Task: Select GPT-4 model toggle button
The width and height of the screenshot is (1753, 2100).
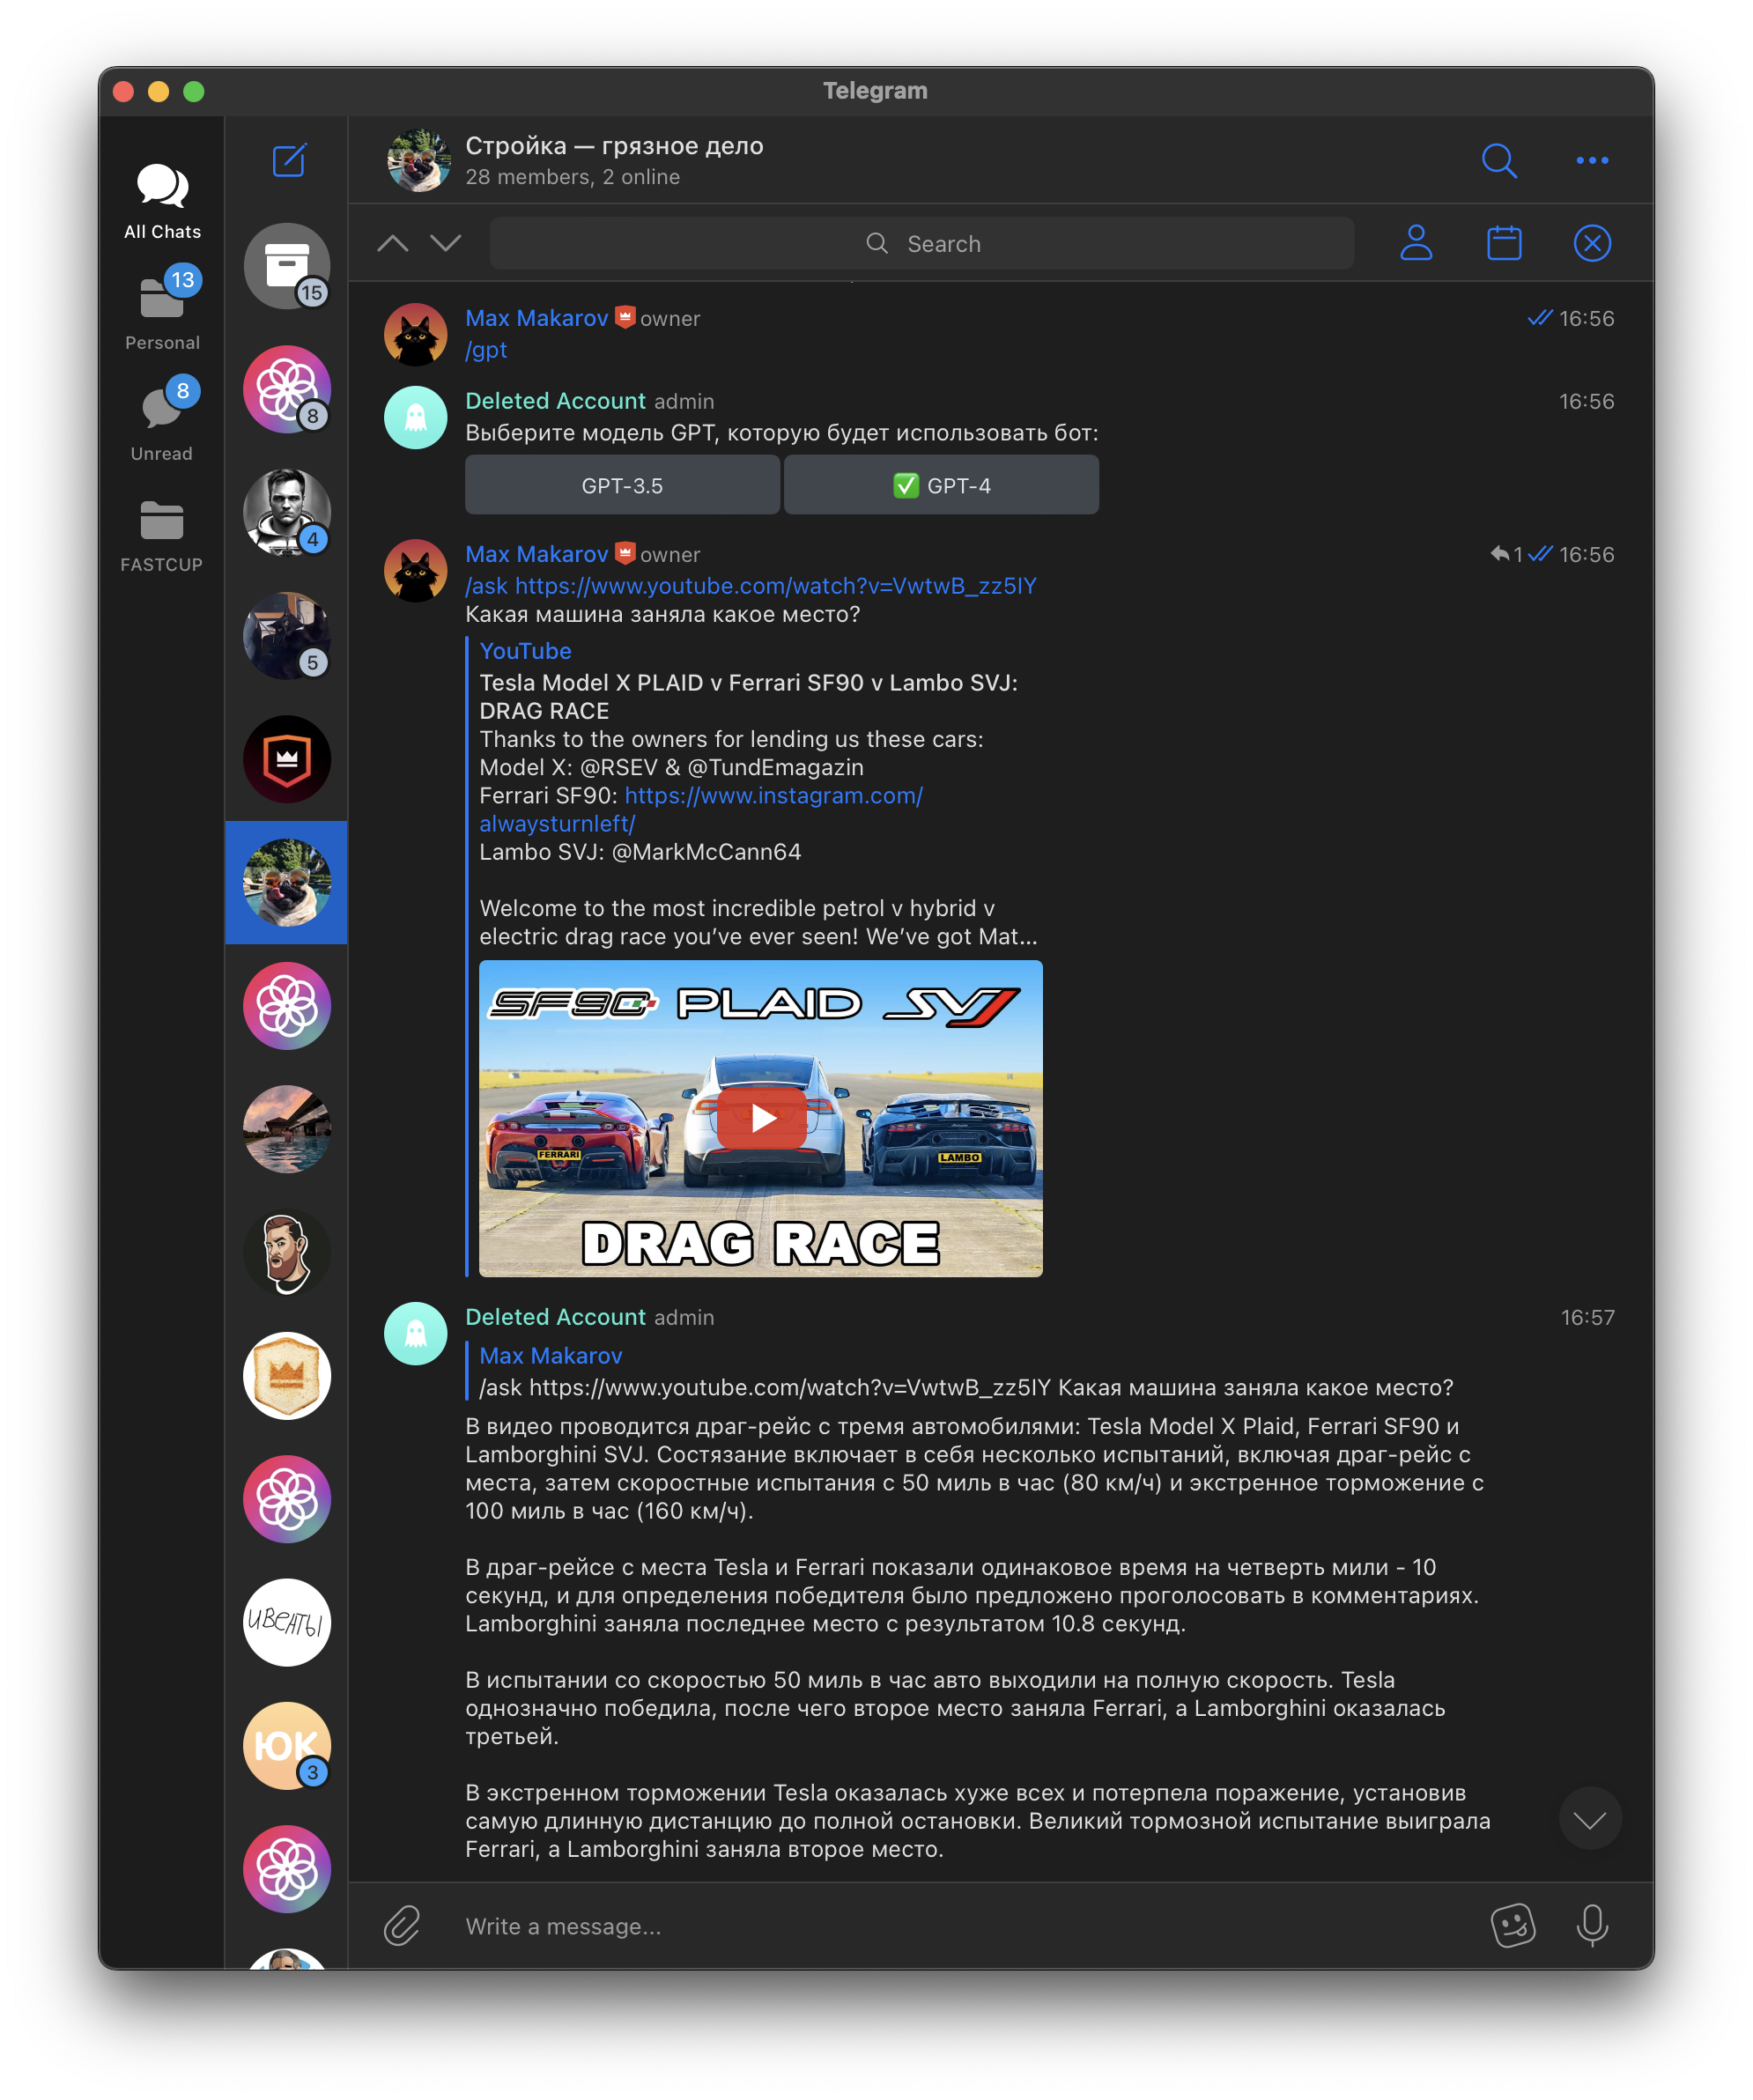Action: click(x=942, y=484)
